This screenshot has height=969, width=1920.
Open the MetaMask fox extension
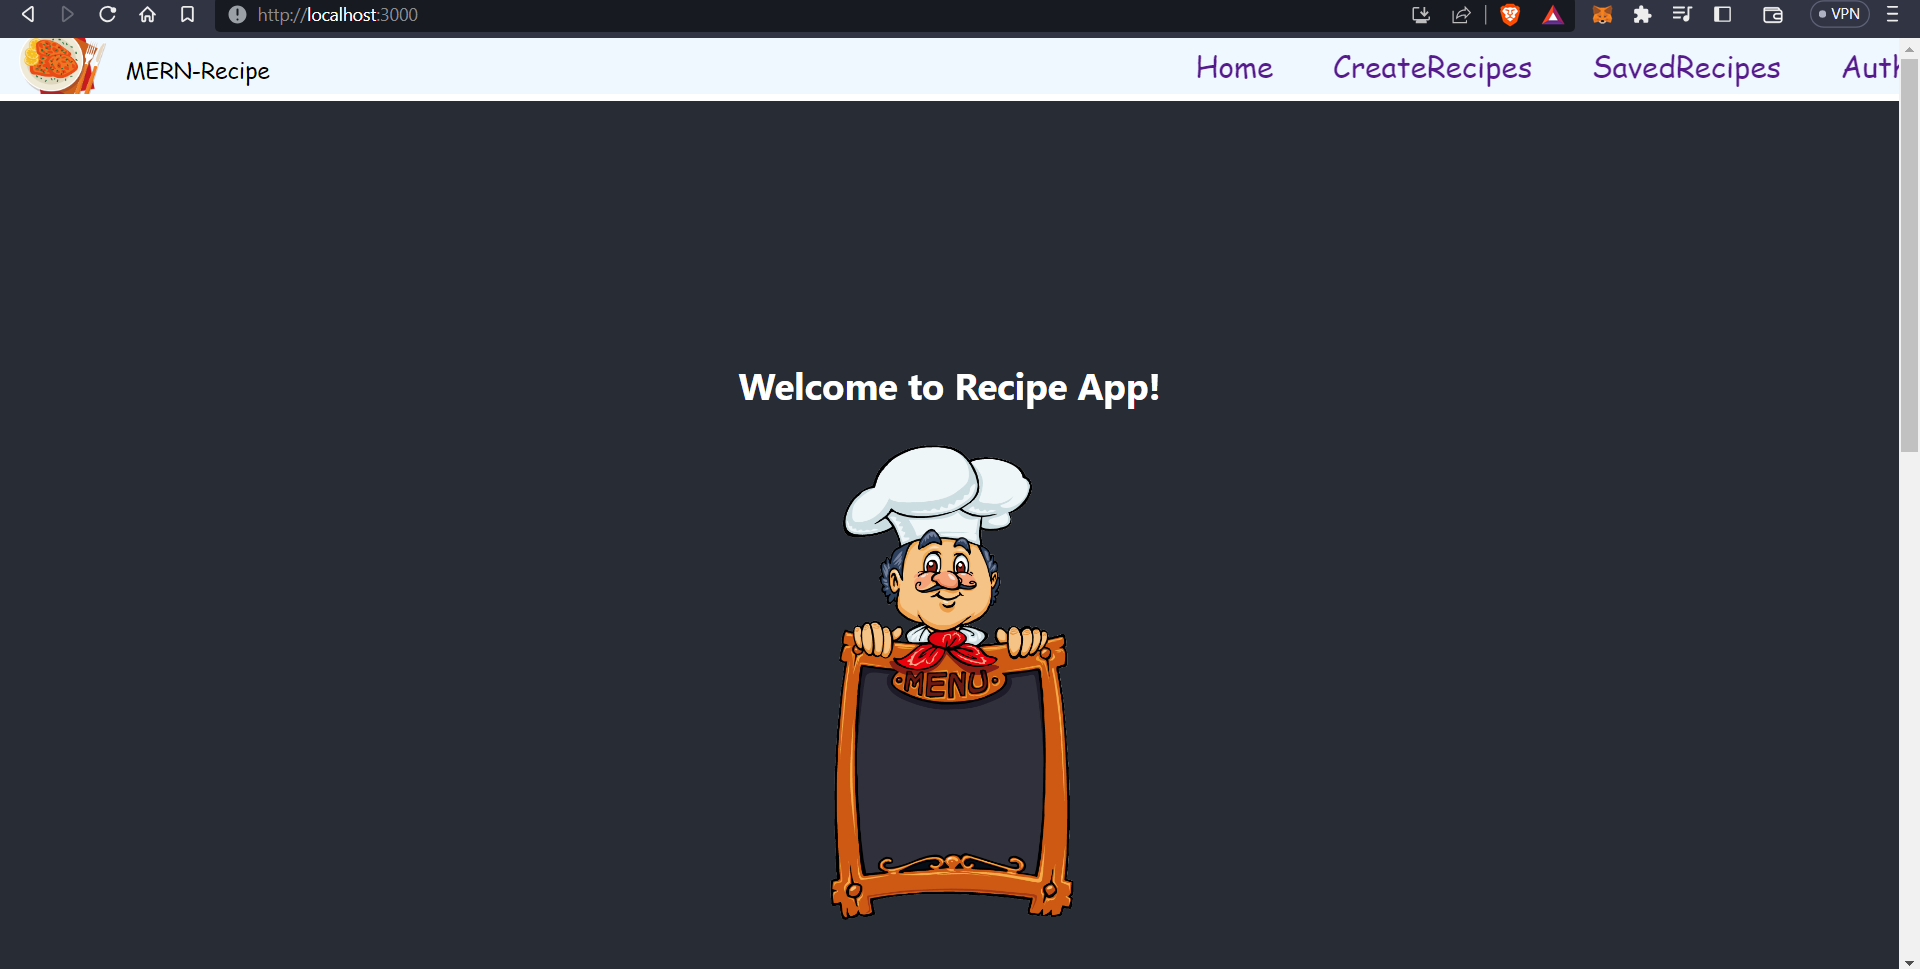click(1602, 15)
